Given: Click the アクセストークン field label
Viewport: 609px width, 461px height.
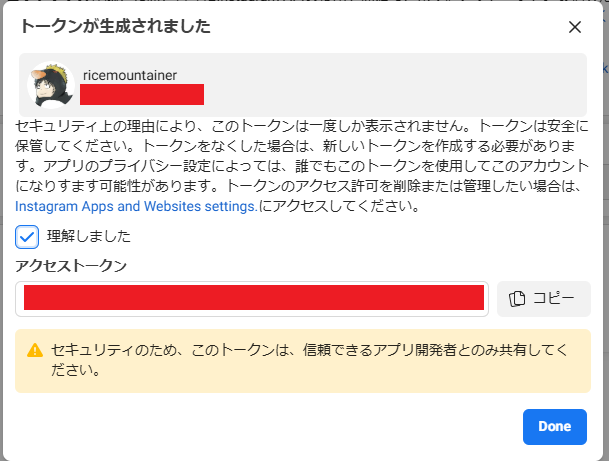Looking at the screenshot, I should pos(69,266).
